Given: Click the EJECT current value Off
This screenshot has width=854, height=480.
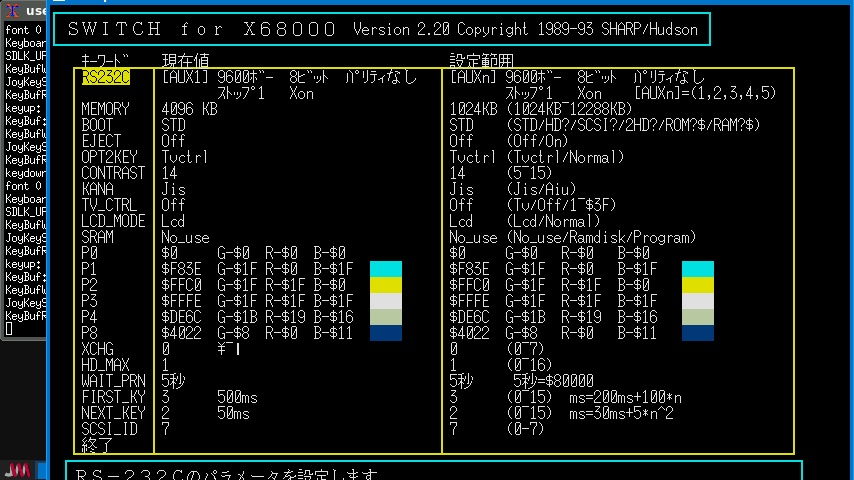Looking at the screenshot, I should pos(173,141).
